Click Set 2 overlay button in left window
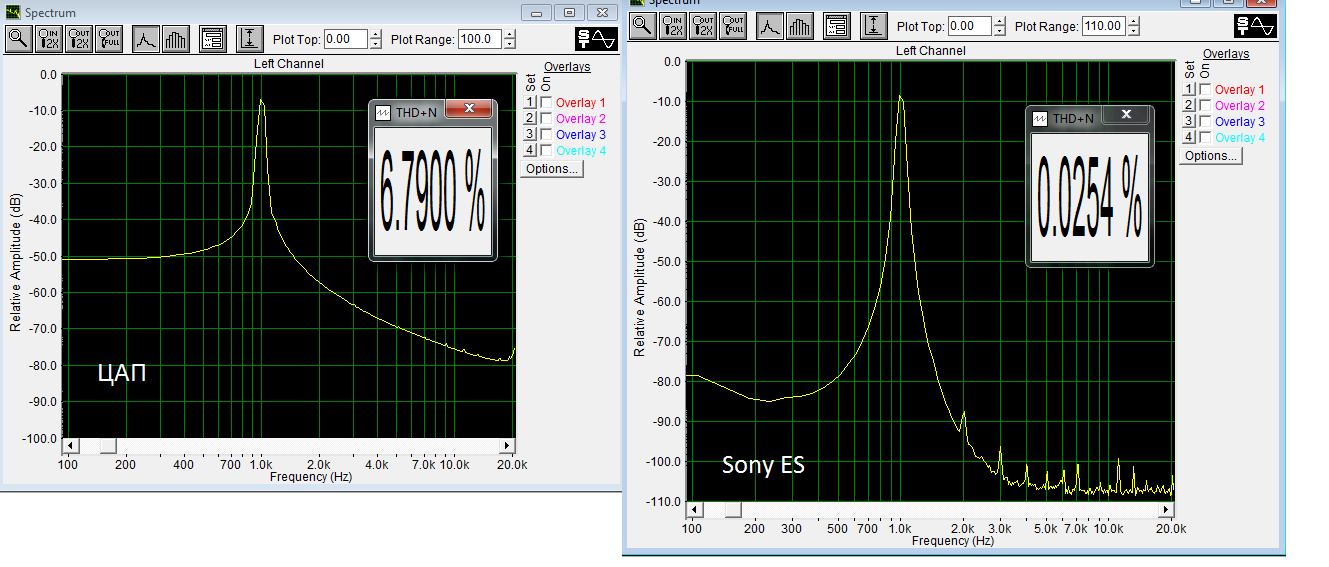 [531, 119]
